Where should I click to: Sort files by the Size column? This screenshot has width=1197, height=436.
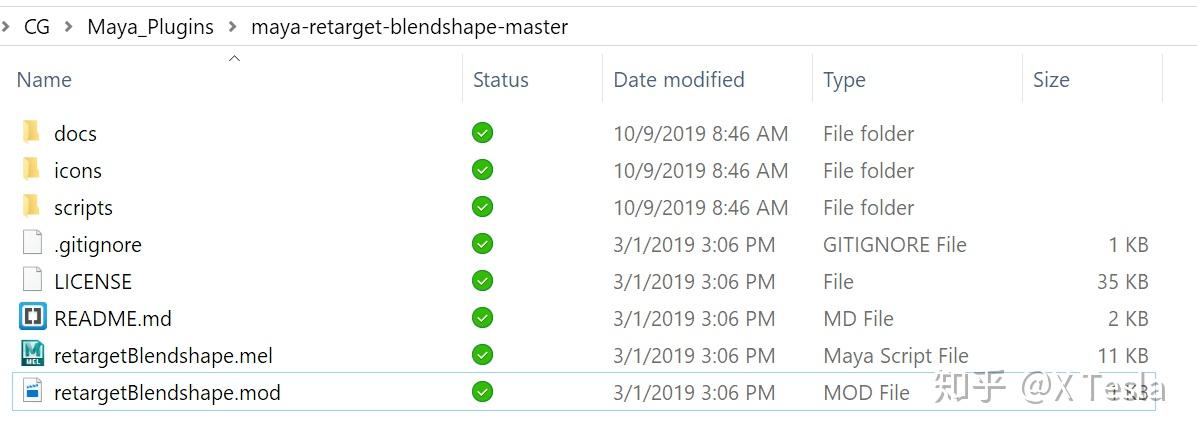(1050, 80)
